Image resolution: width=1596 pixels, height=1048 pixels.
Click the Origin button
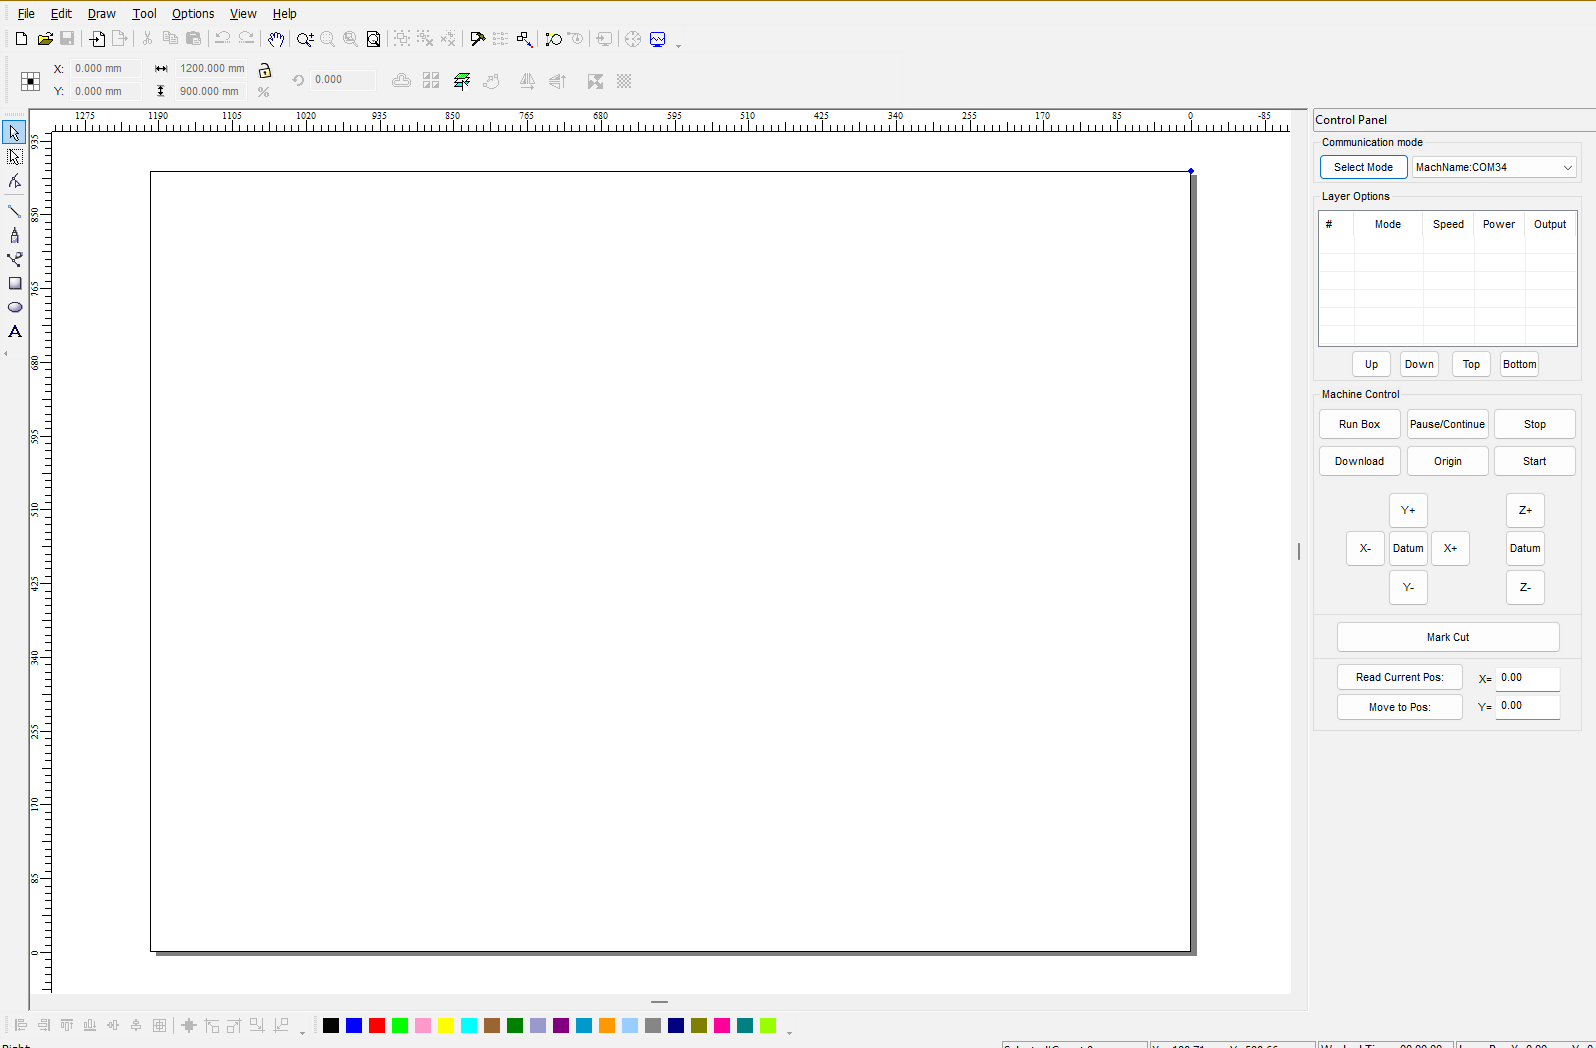1447,461
